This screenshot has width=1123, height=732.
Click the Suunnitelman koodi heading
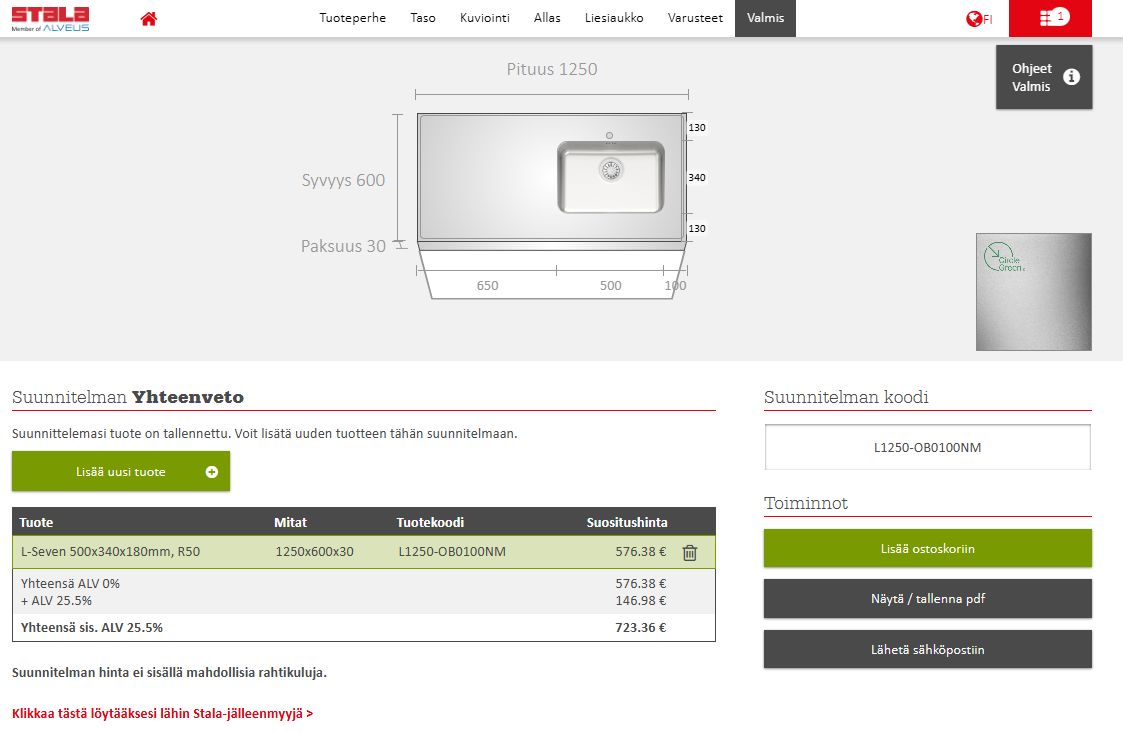[846, 397]
